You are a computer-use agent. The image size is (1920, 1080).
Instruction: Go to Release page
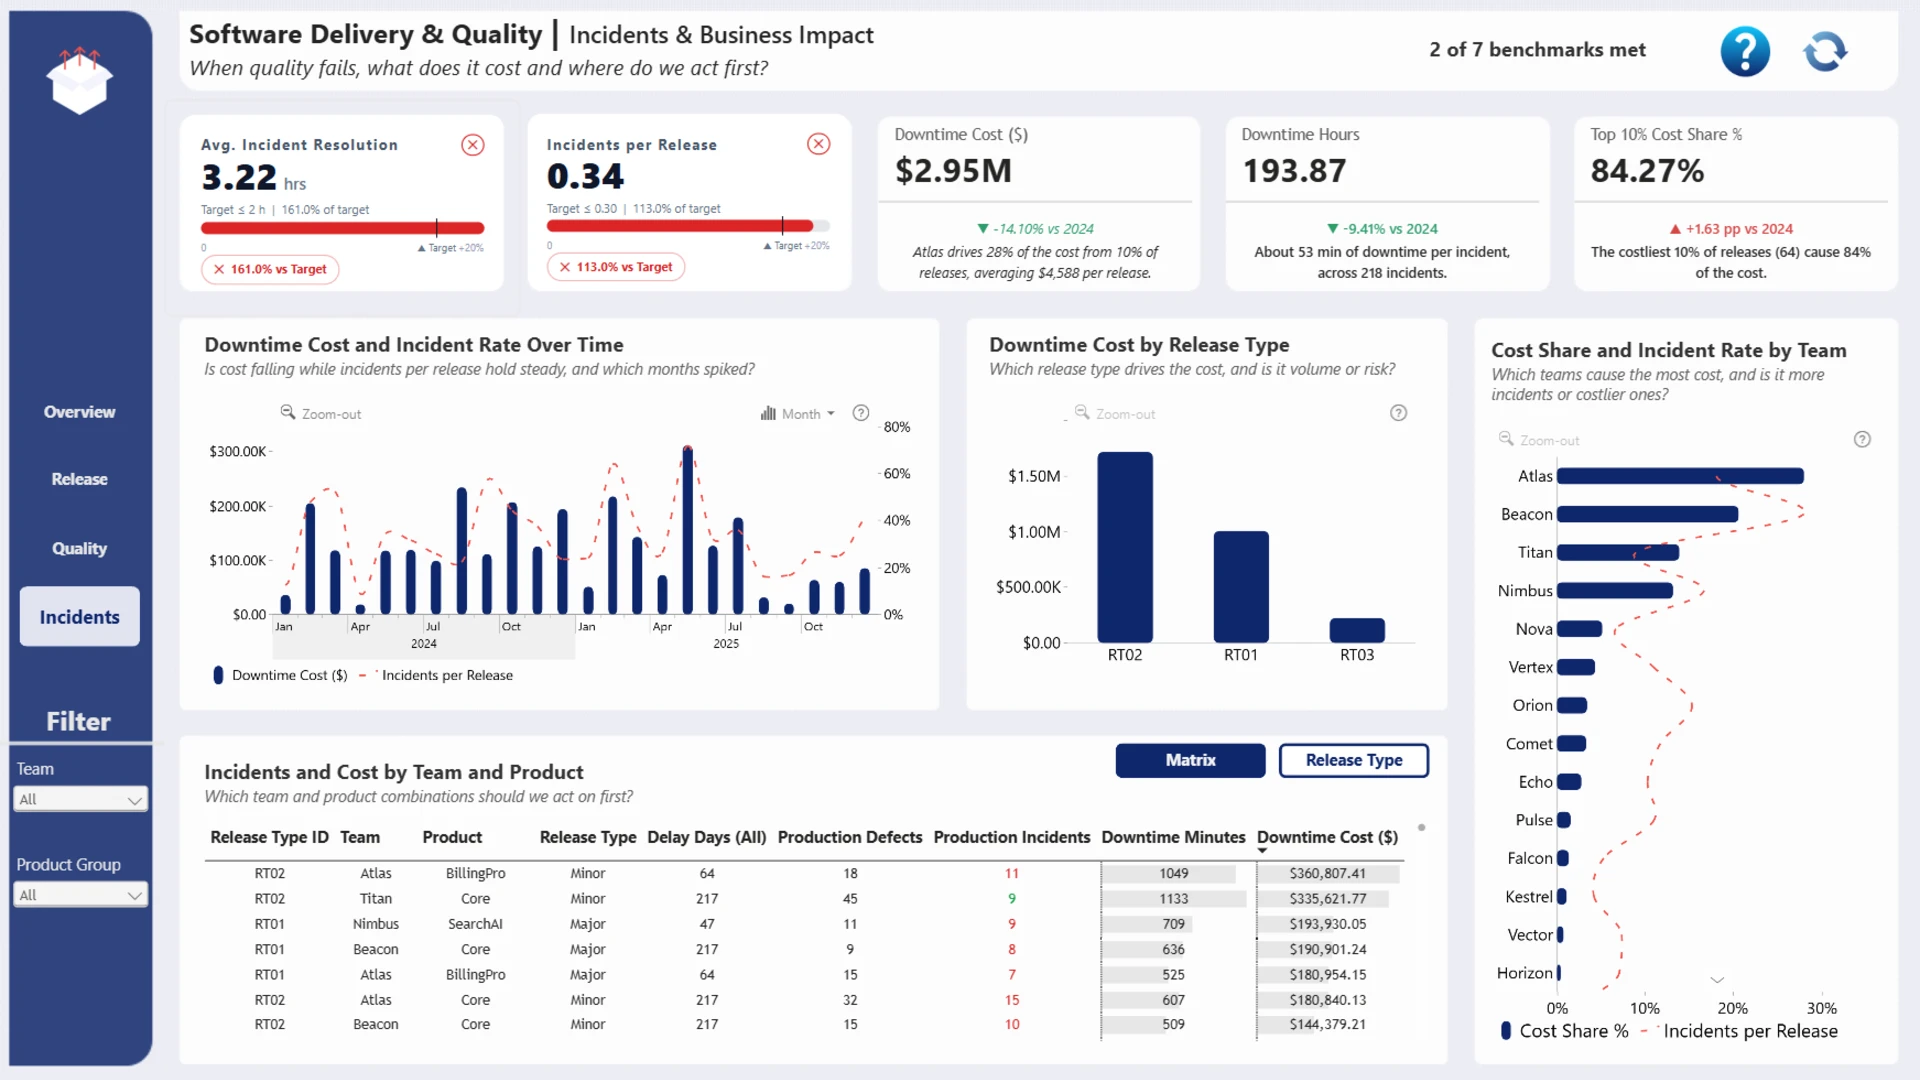tap(79, 479)
